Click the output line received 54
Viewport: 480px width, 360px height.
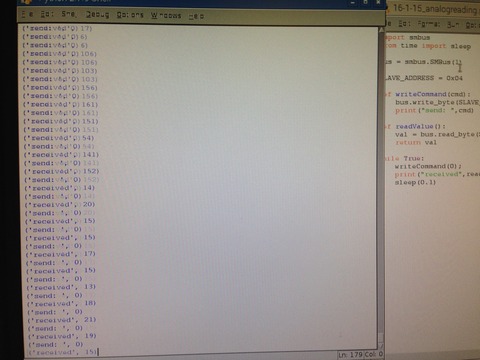(x=59, y=138)
